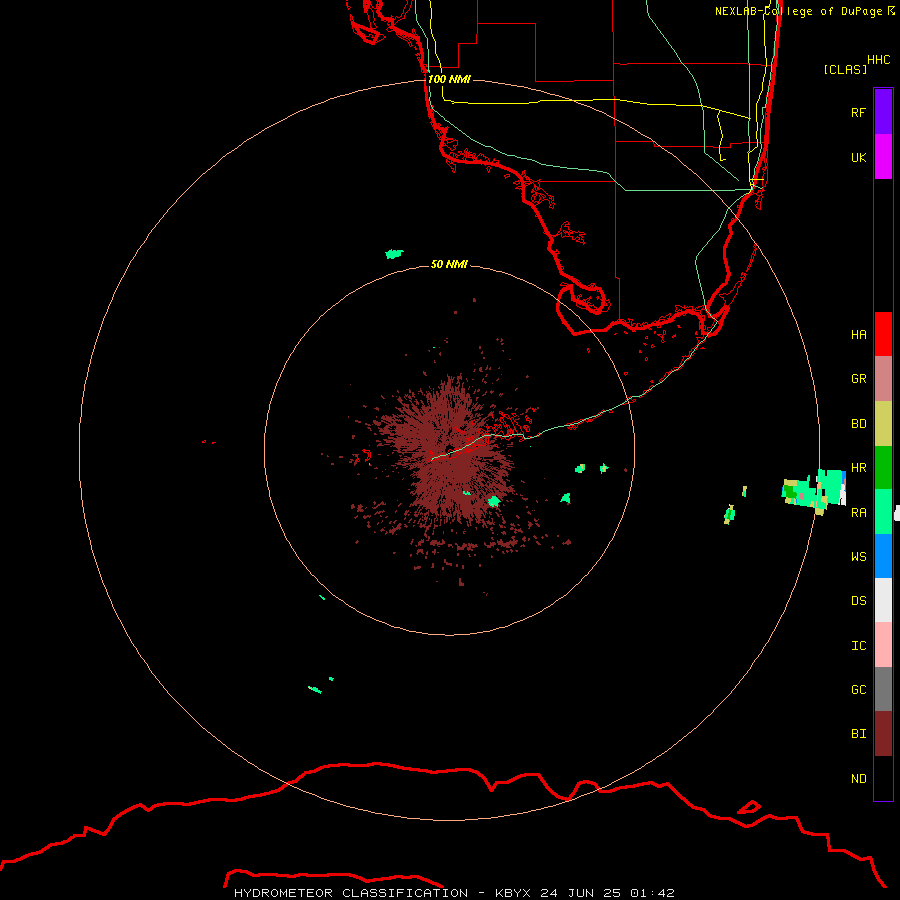Click the large biological clutter echo at radar center
This screenshot has height=900, width=900.
(x=451, y=451)
